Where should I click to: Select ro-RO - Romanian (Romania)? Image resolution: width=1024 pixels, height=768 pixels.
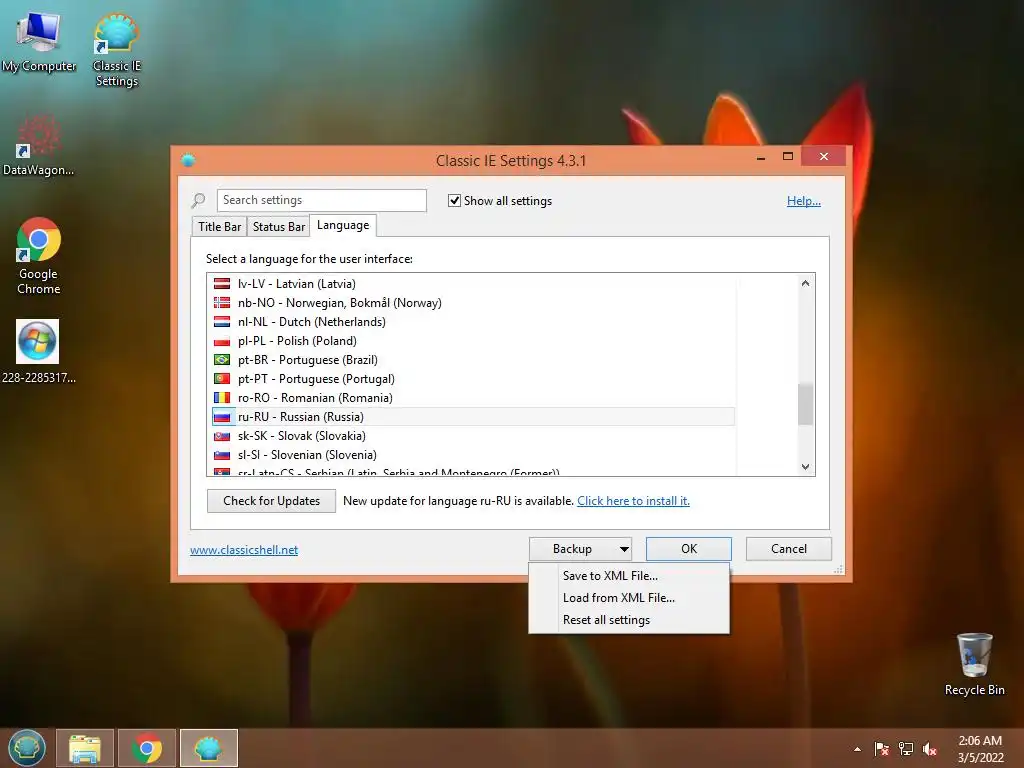point(473,398)
